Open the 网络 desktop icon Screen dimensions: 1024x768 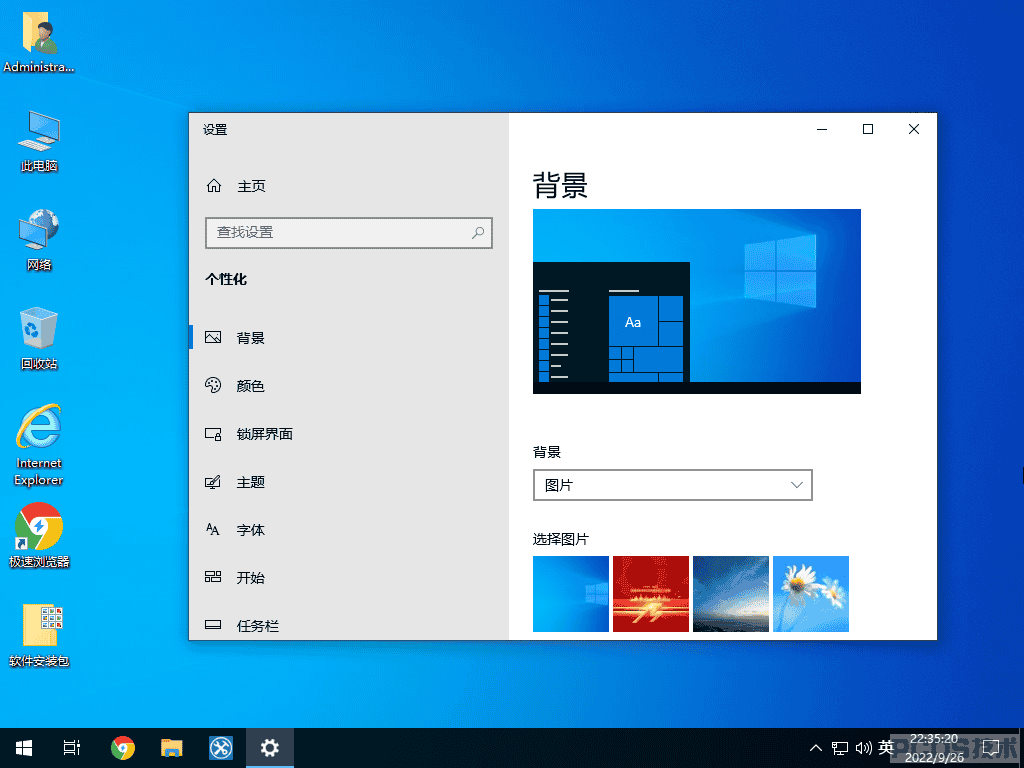point(39,240)
